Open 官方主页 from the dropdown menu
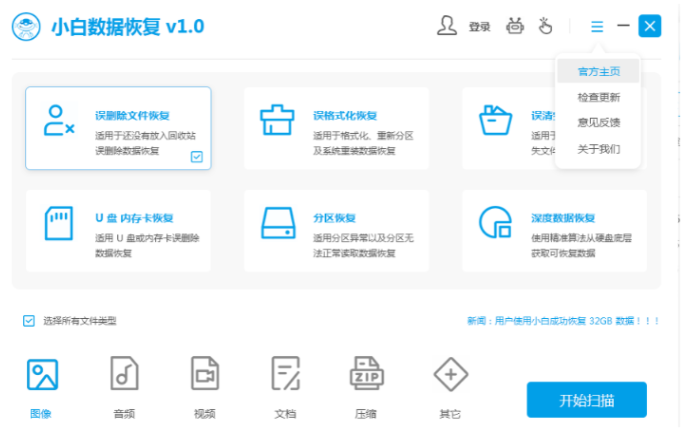682x448 pixels. (x=598, y=72)
